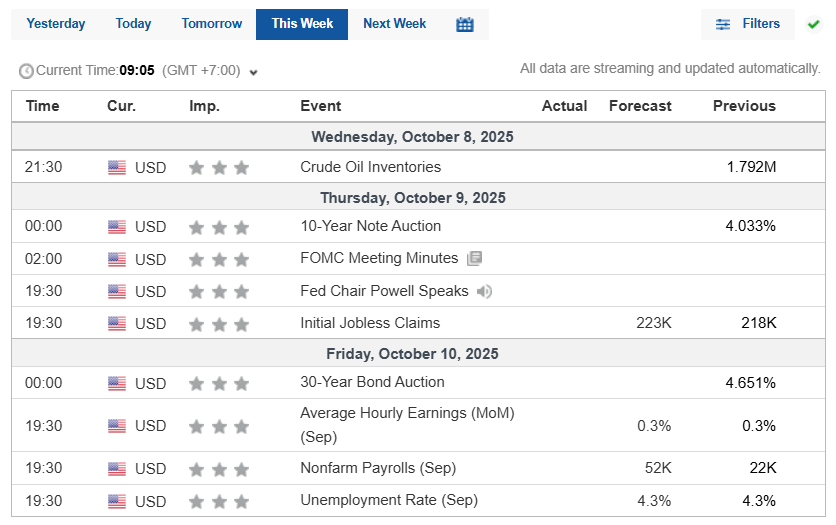The height and width of the screenshot is (525, 836).
Task: Click the speaker icon beside Powell Speaks
Action: pyautogui.click(x=485, y=291)
